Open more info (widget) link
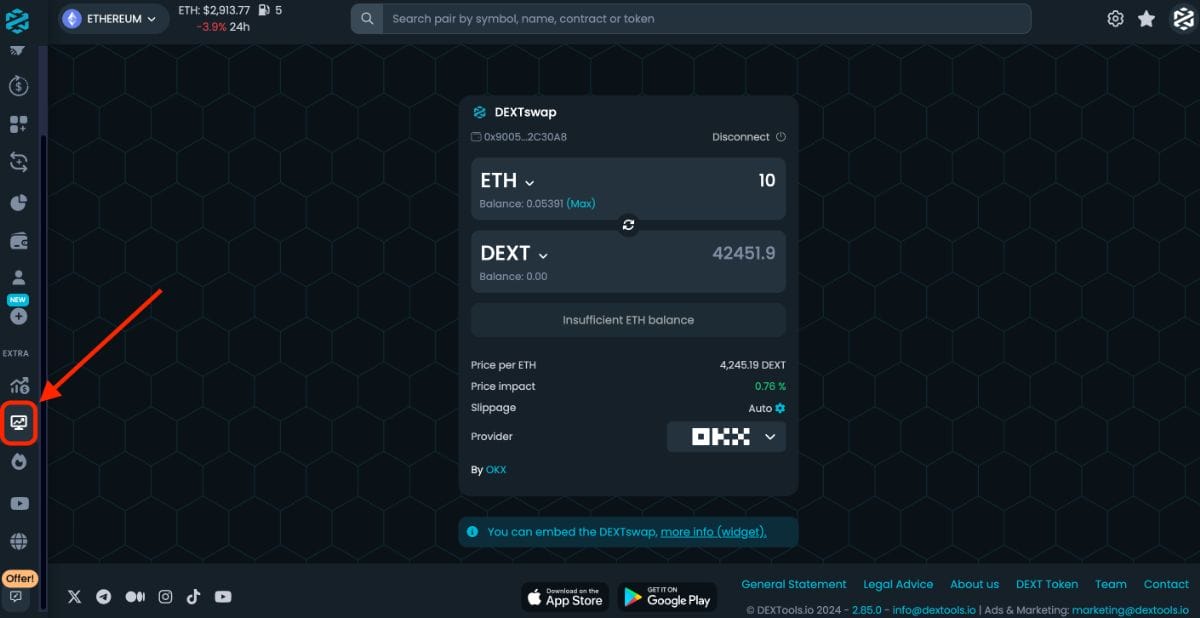This screenshot has height=618, width=1200. pos(714,532)
